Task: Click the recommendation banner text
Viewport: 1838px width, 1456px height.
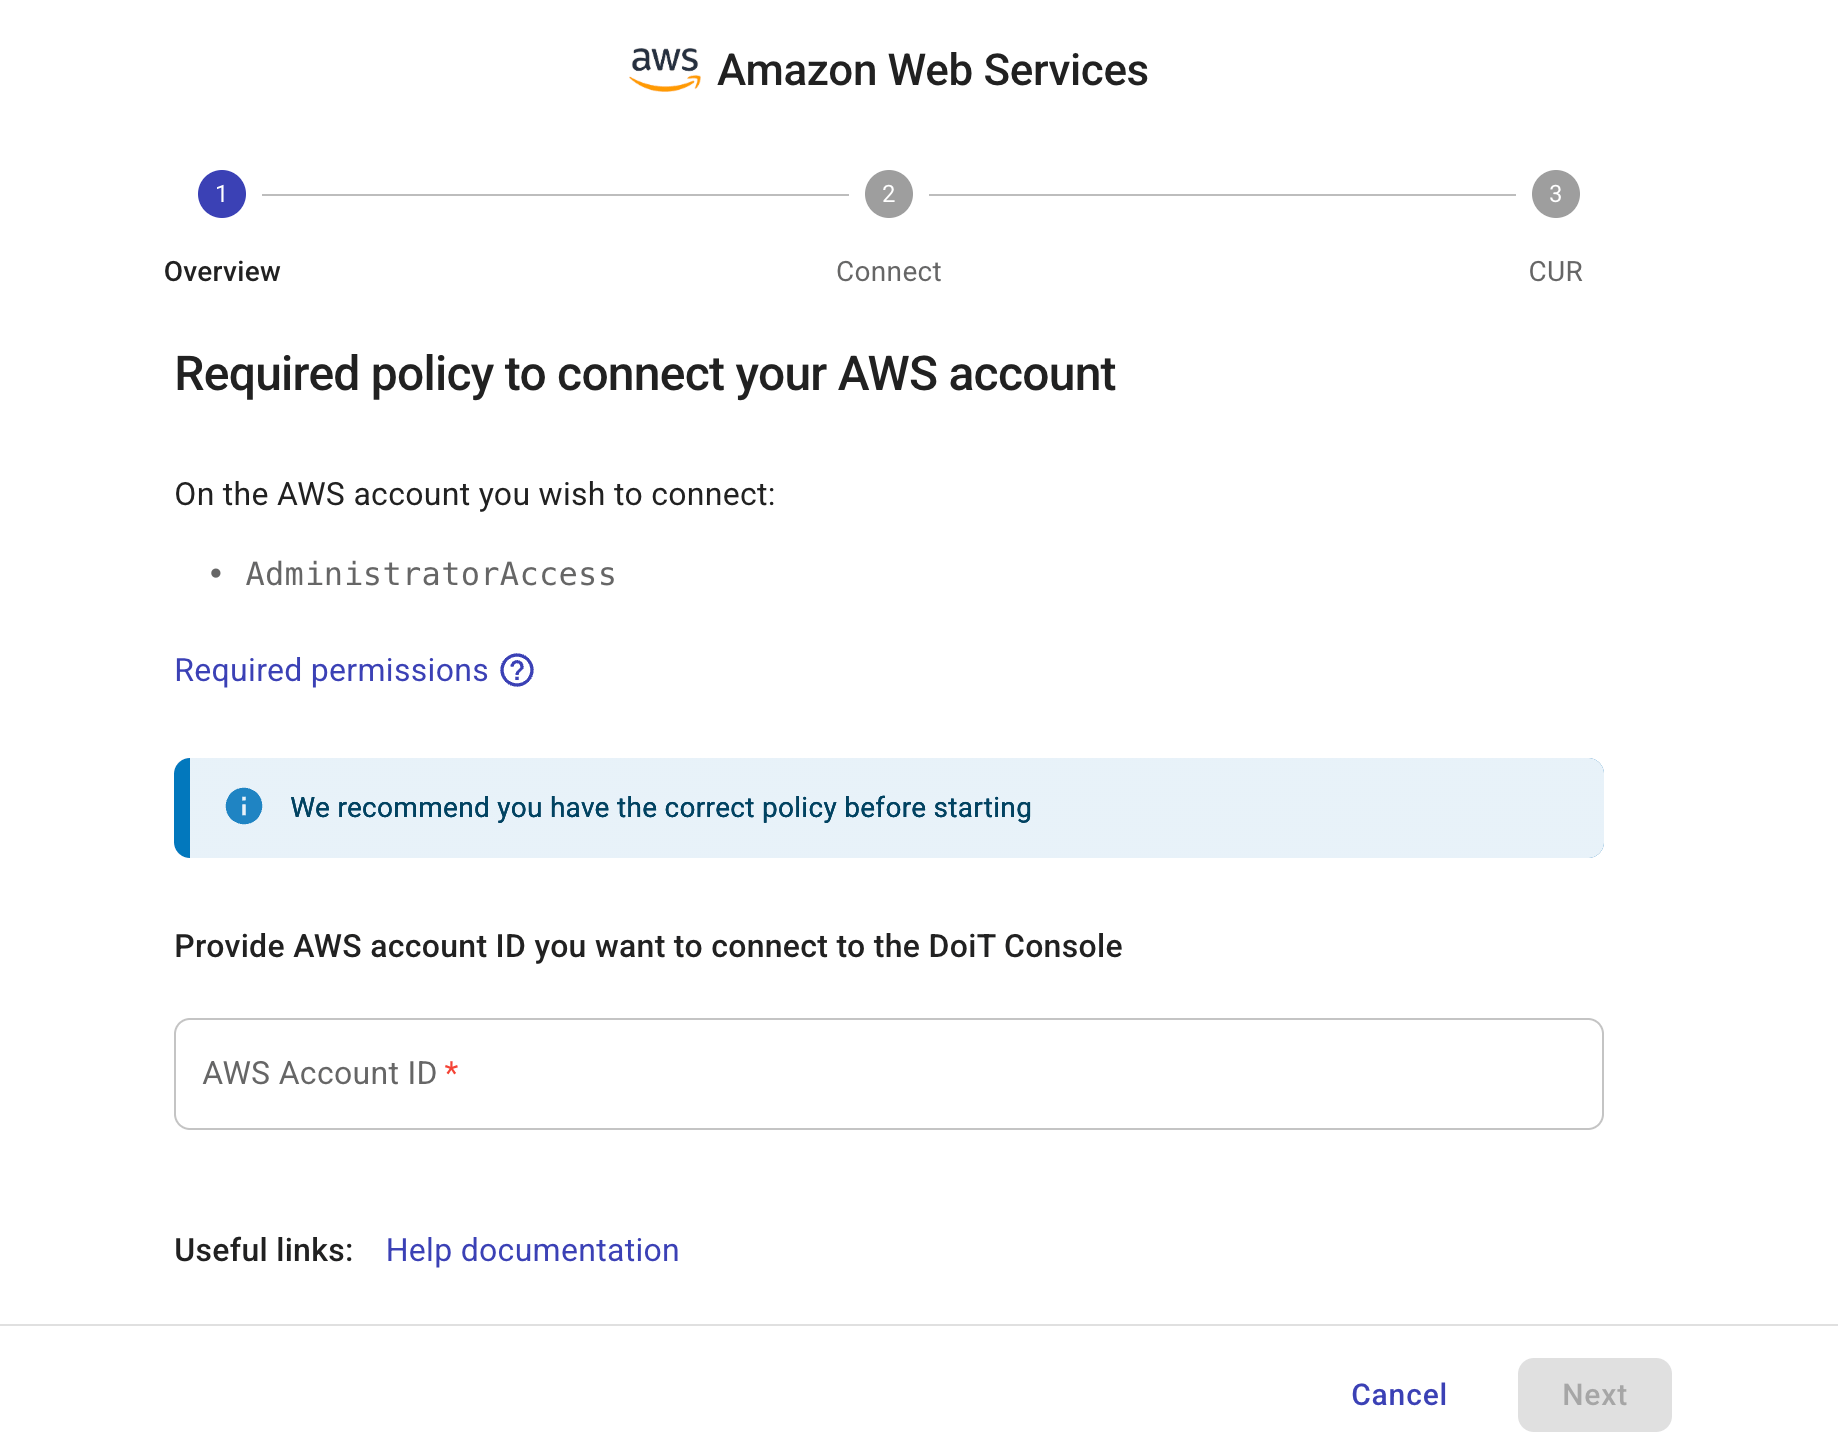Action: pos(660,807)
